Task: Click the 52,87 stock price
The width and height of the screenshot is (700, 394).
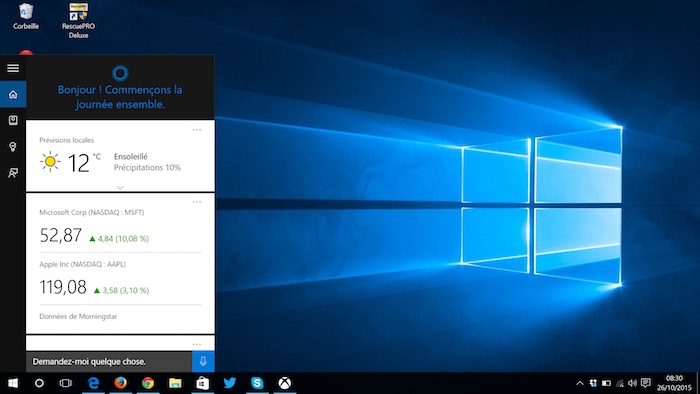Action: coord(61,235)
